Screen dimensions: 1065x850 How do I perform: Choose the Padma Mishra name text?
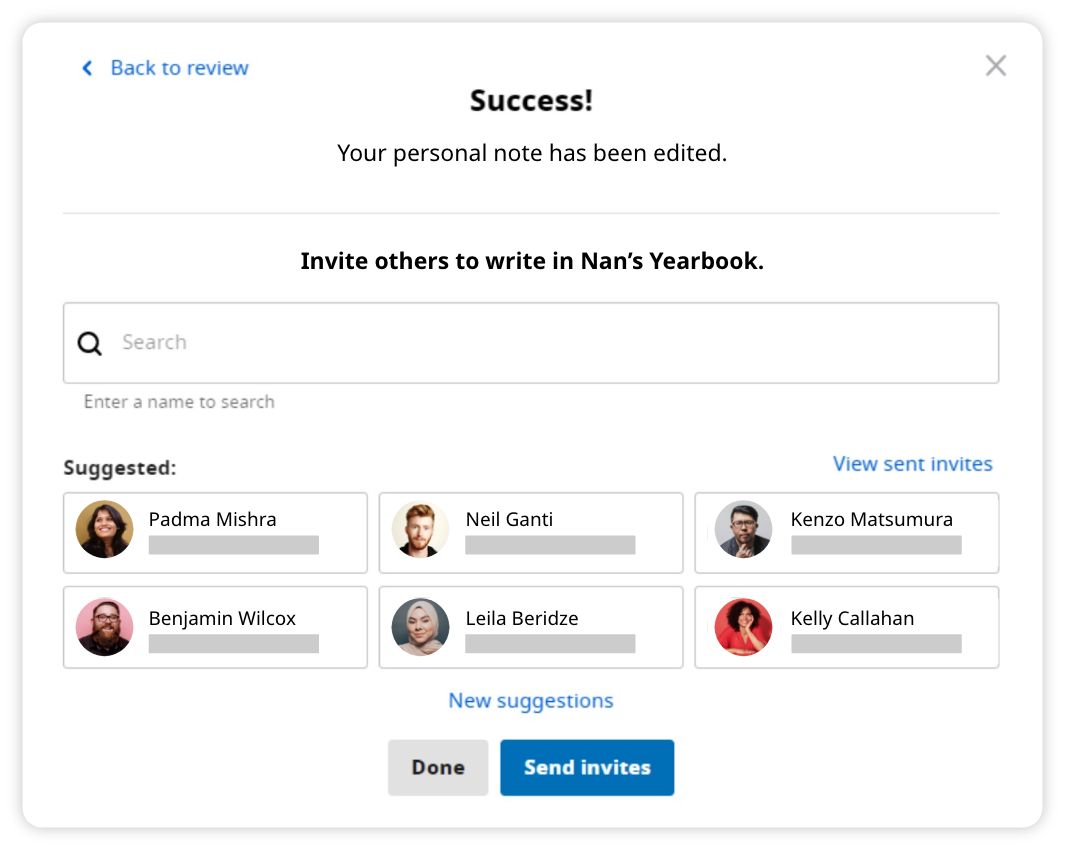213,520
